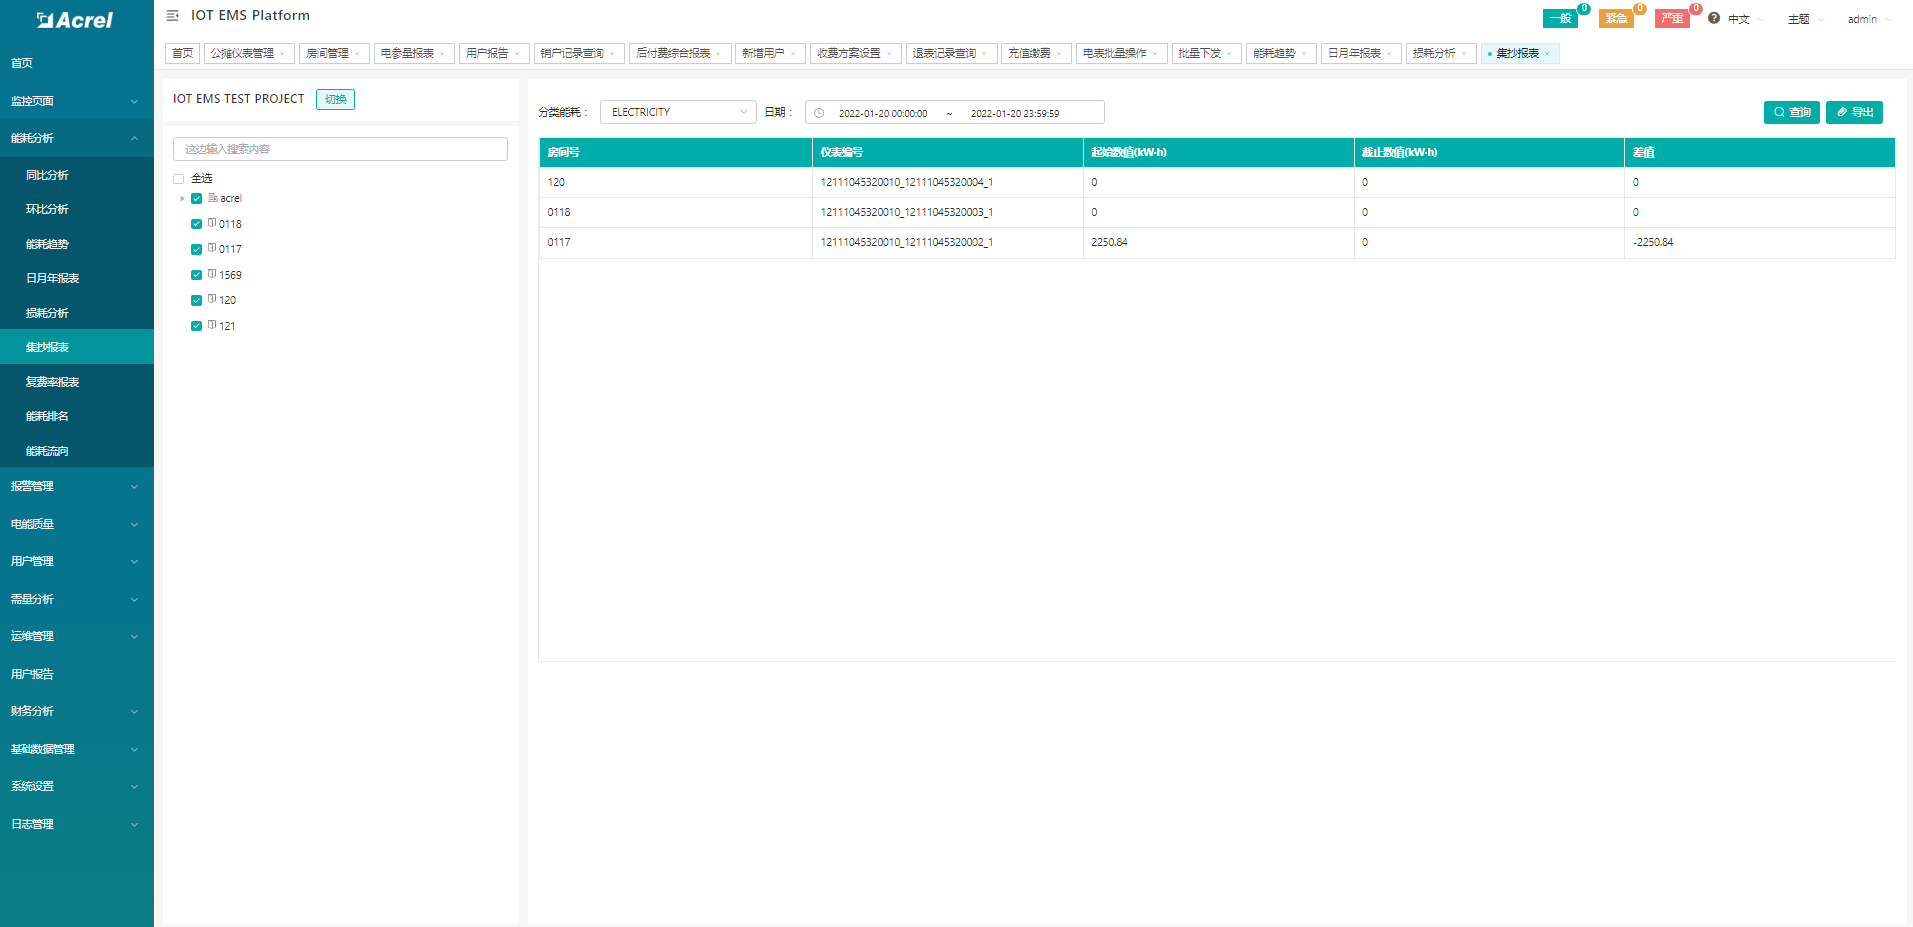
Task: Open the 中文 language dropdown
Action: pos(1745,19)
